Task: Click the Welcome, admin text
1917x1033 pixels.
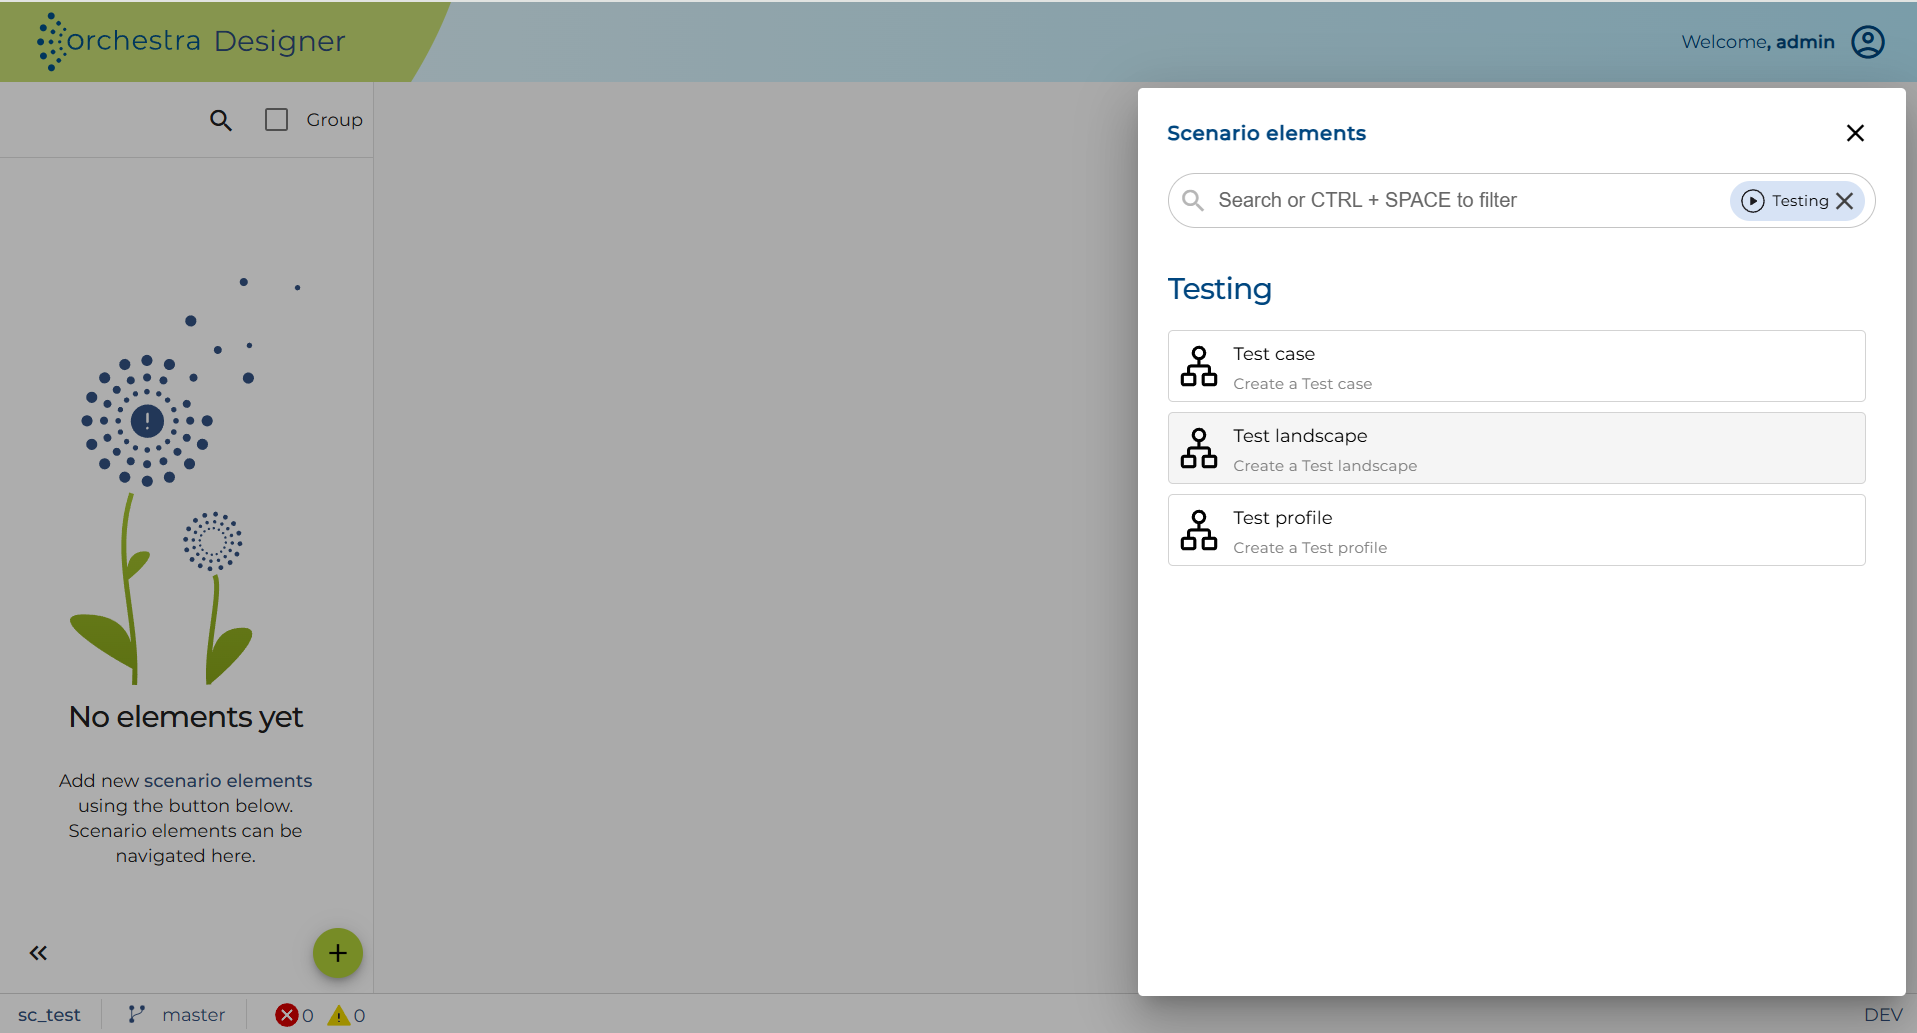Action: (1758, 42)
